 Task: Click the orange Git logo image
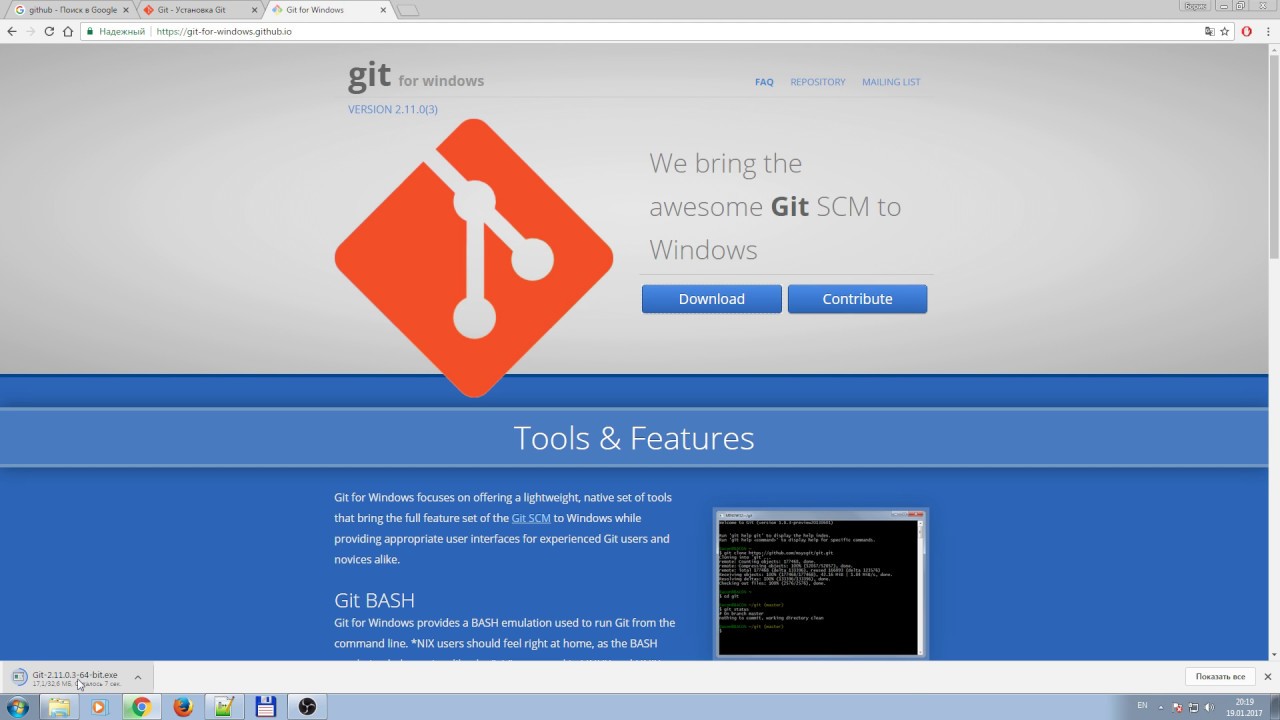[474, 258]
